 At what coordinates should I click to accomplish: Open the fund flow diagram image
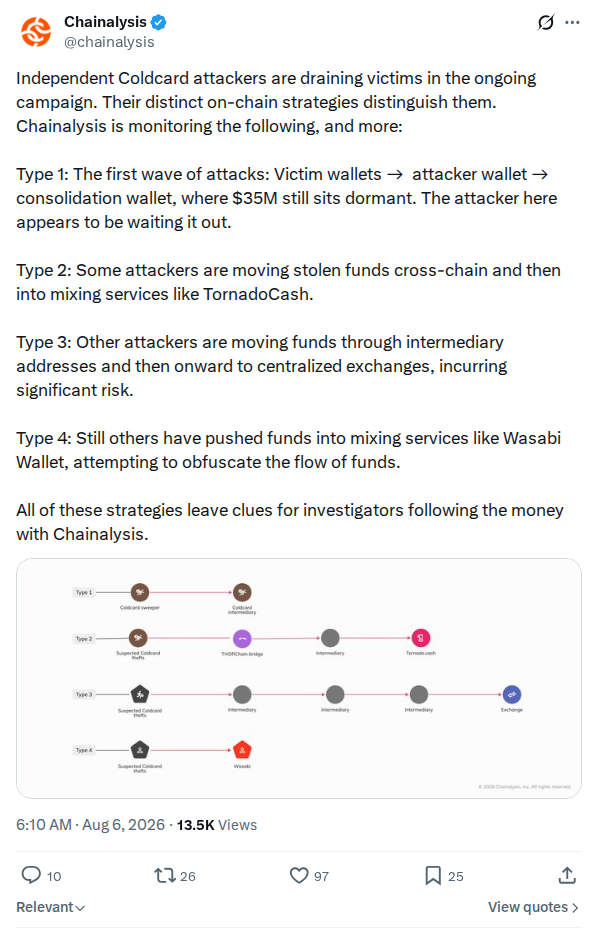pyautogui.click(x=299, y=678)
